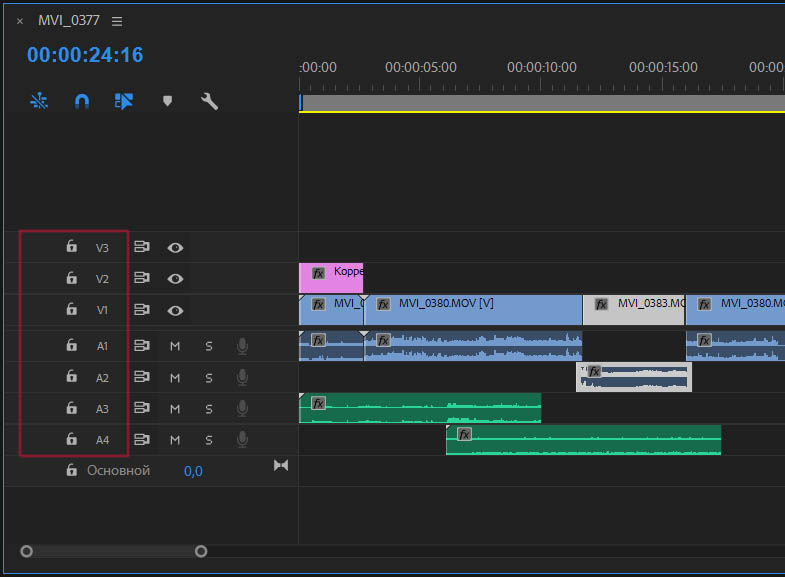Enable voice-over record microphone on A3
The height and width of the screenshot is (577, 785).
(x=242, y=408)
